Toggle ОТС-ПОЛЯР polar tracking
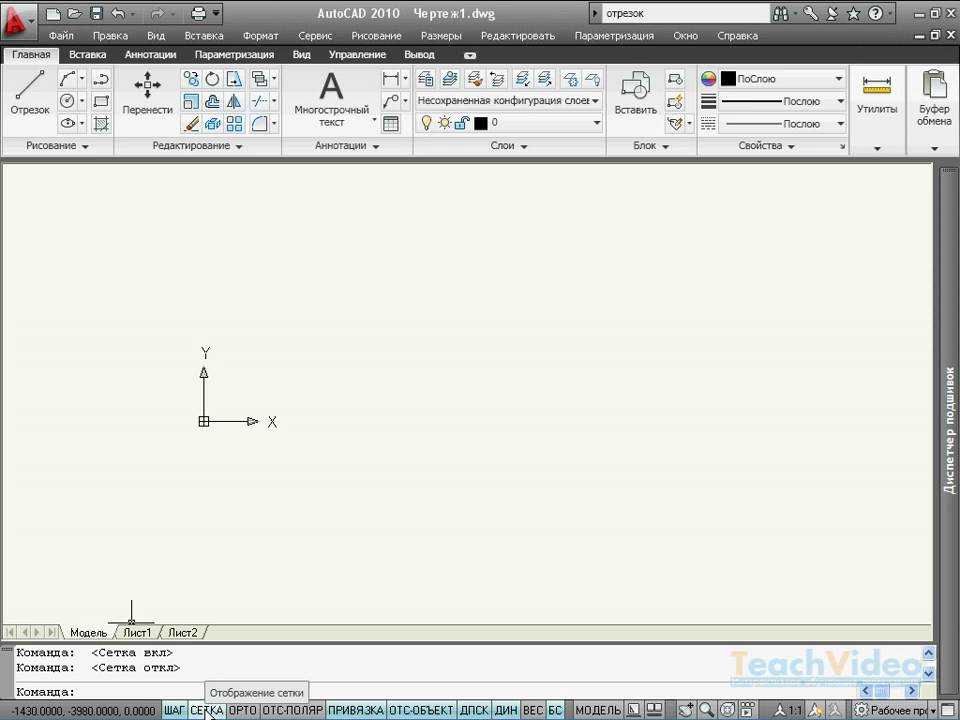This screenshot has width=960, height=720. (x=293, y=710)
